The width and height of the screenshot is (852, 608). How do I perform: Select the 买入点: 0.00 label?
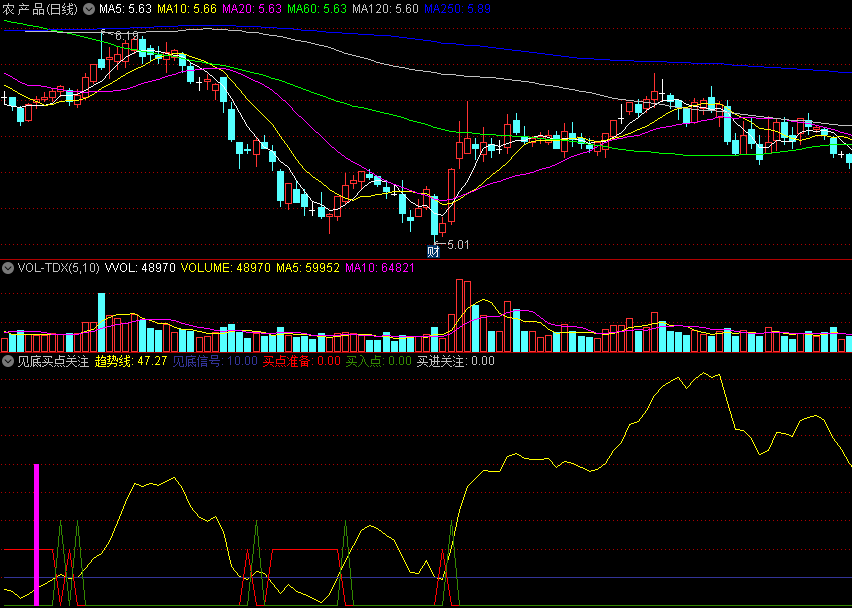tap(379, 361)
